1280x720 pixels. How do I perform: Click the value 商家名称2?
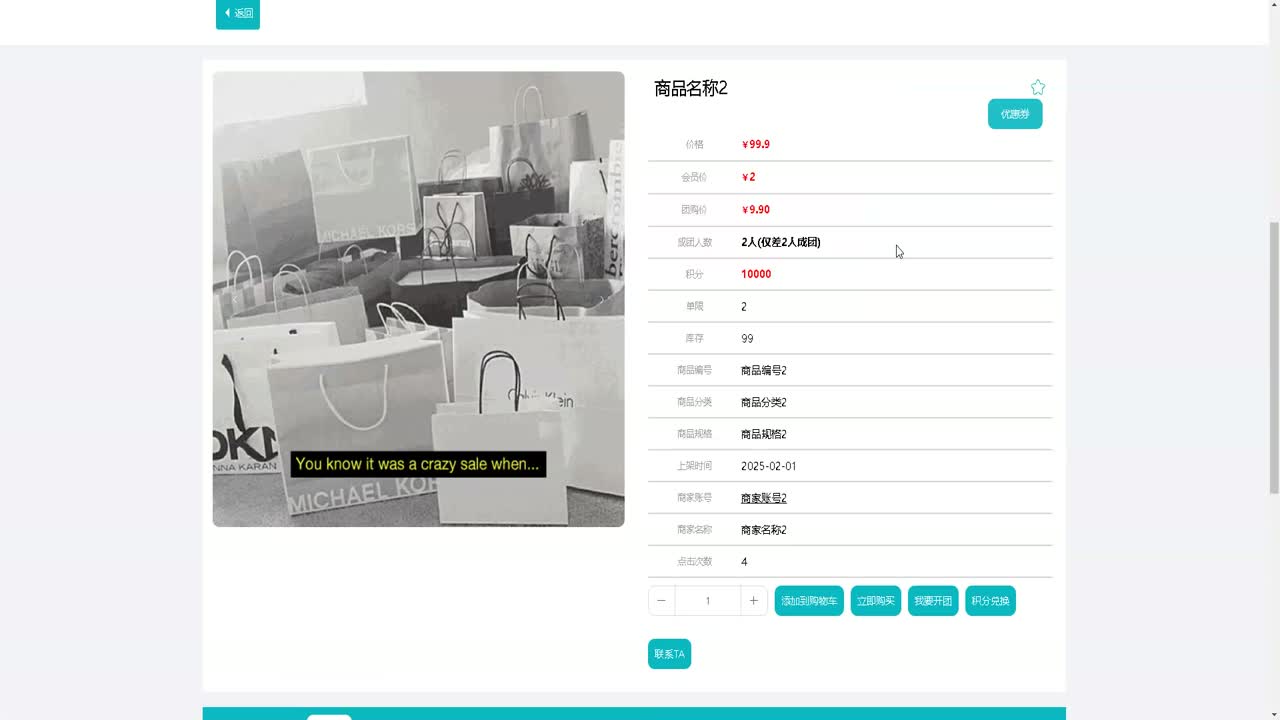[764, 530]
